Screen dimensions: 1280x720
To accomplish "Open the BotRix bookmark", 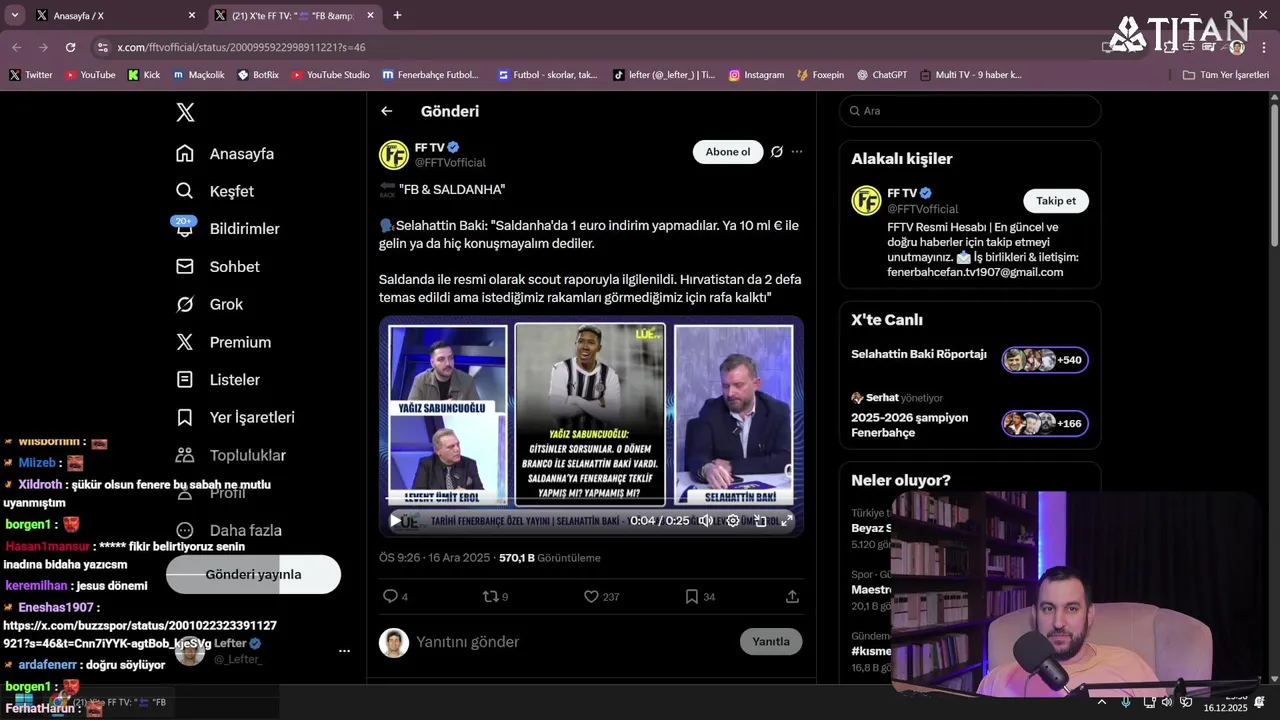I will [258, 75].
